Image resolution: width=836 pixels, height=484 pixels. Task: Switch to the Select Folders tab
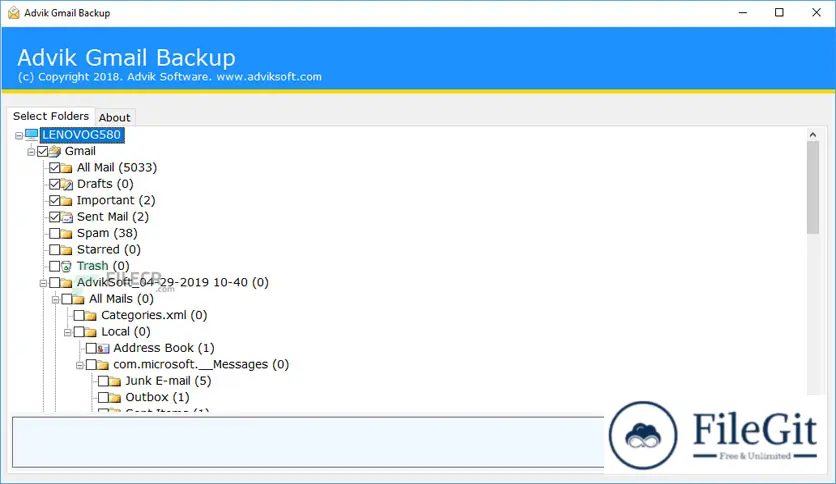point(51,116)
